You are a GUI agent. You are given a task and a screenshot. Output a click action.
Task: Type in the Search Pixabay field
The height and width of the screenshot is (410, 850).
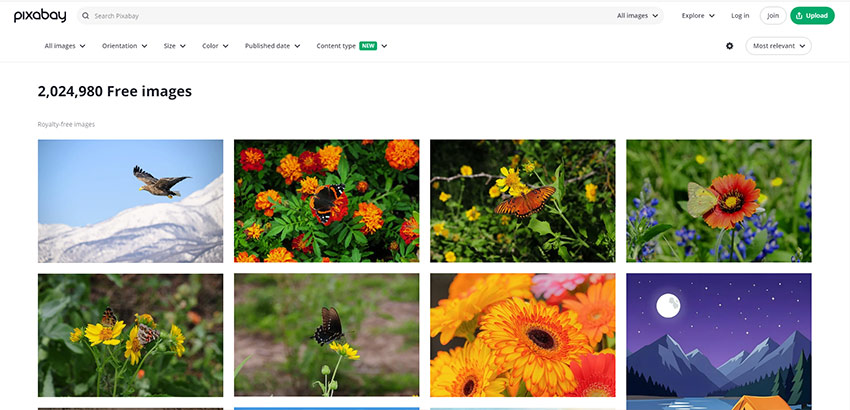pyautogui.click(x=340, y=16)
